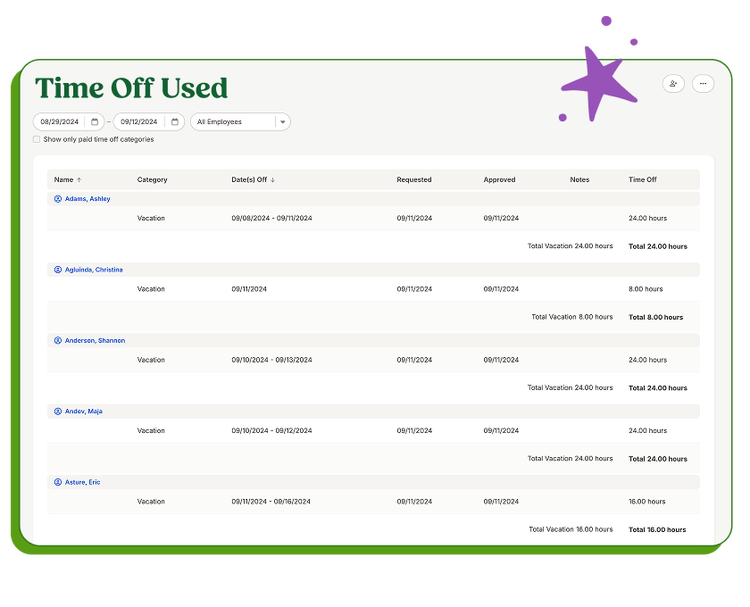Click Vacation category in Adams, Ashley row
The image size is (750, 607).
click(151, 218)
